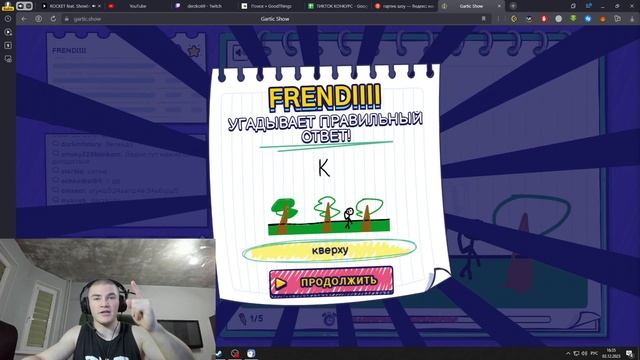This screenshot has width=640, height=360.
Task: Click the play-circle sidebar icon
Action: point(8,32)
